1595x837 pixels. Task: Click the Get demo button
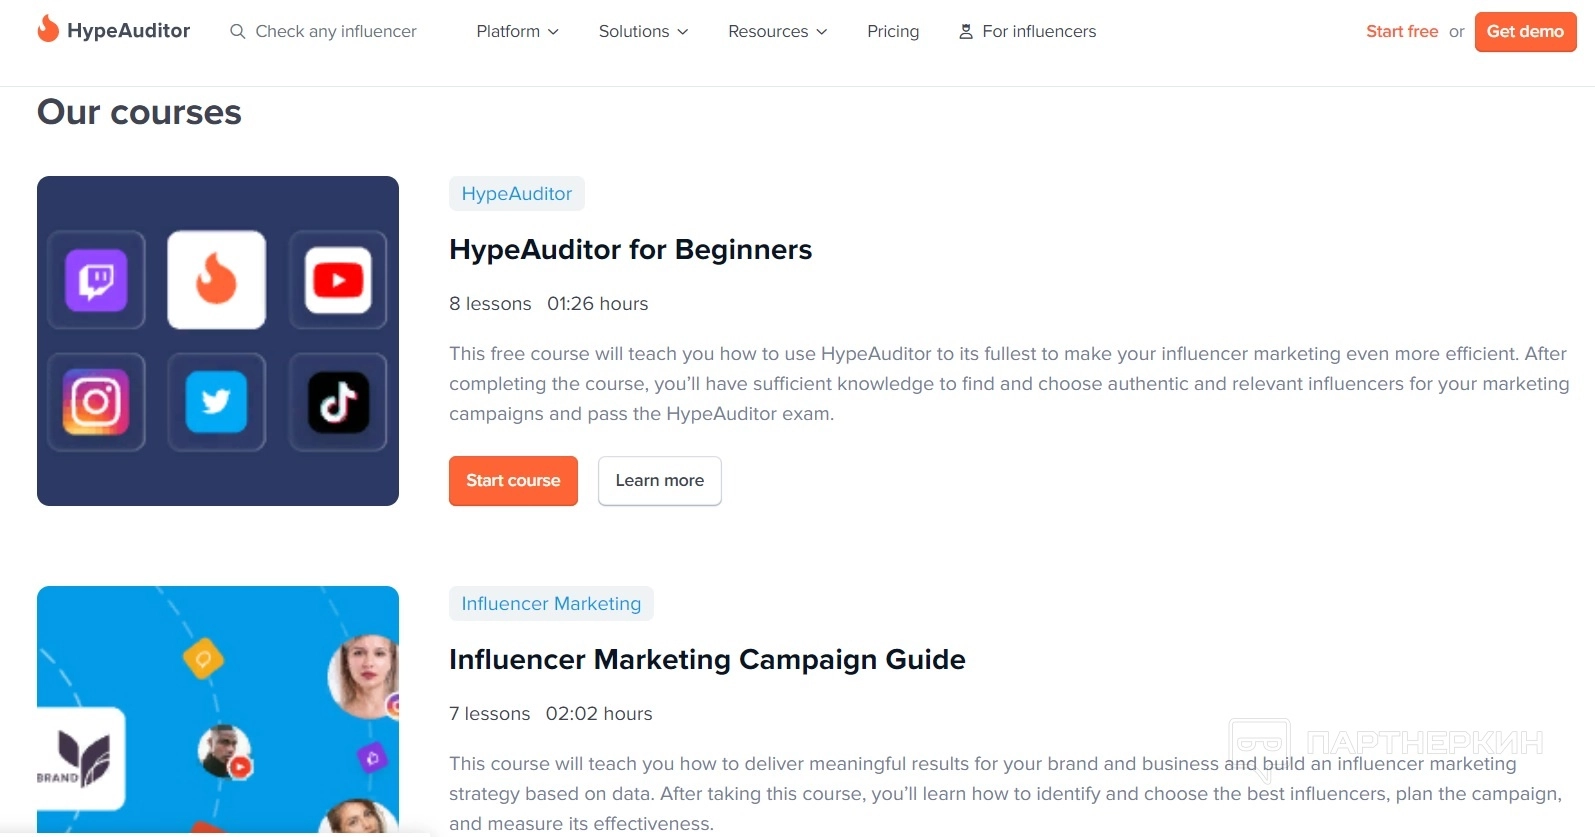pyautogui.click(x=1525, y=32)
